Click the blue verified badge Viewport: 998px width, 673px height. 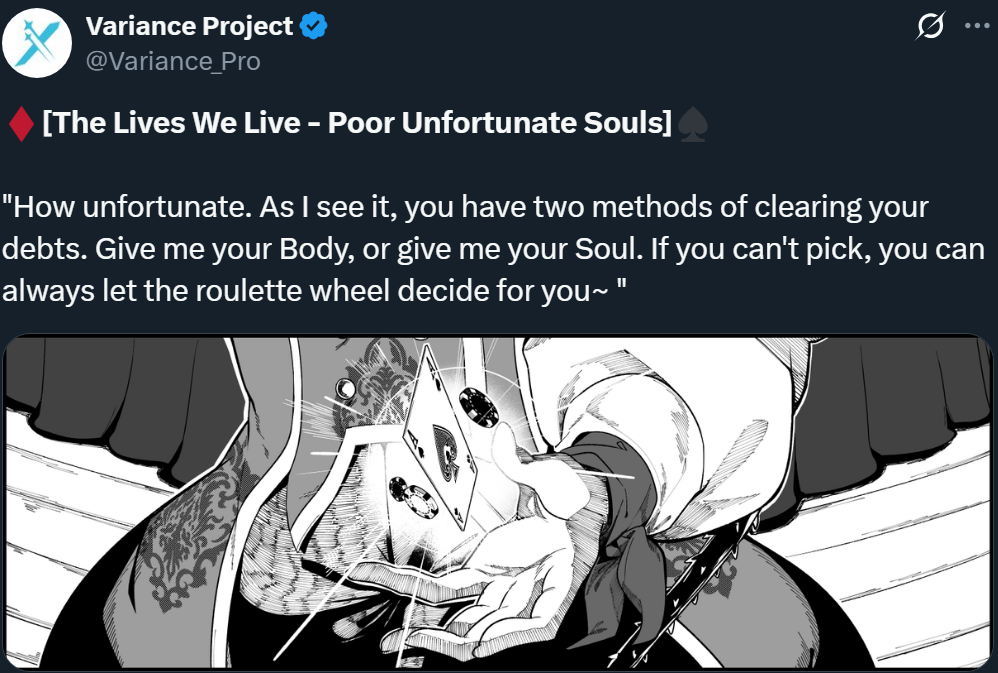coord(315,27)
